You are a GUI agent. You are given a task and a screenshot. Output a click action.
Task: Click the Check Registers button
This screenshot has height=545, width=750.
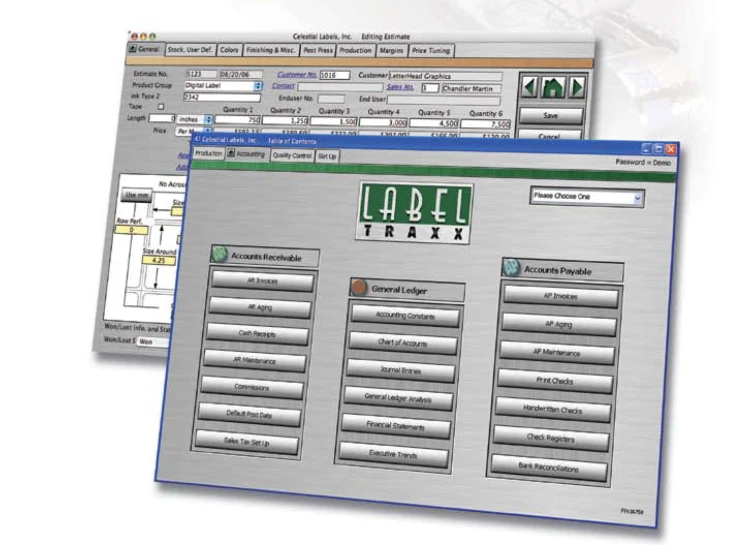pos(551,438)
